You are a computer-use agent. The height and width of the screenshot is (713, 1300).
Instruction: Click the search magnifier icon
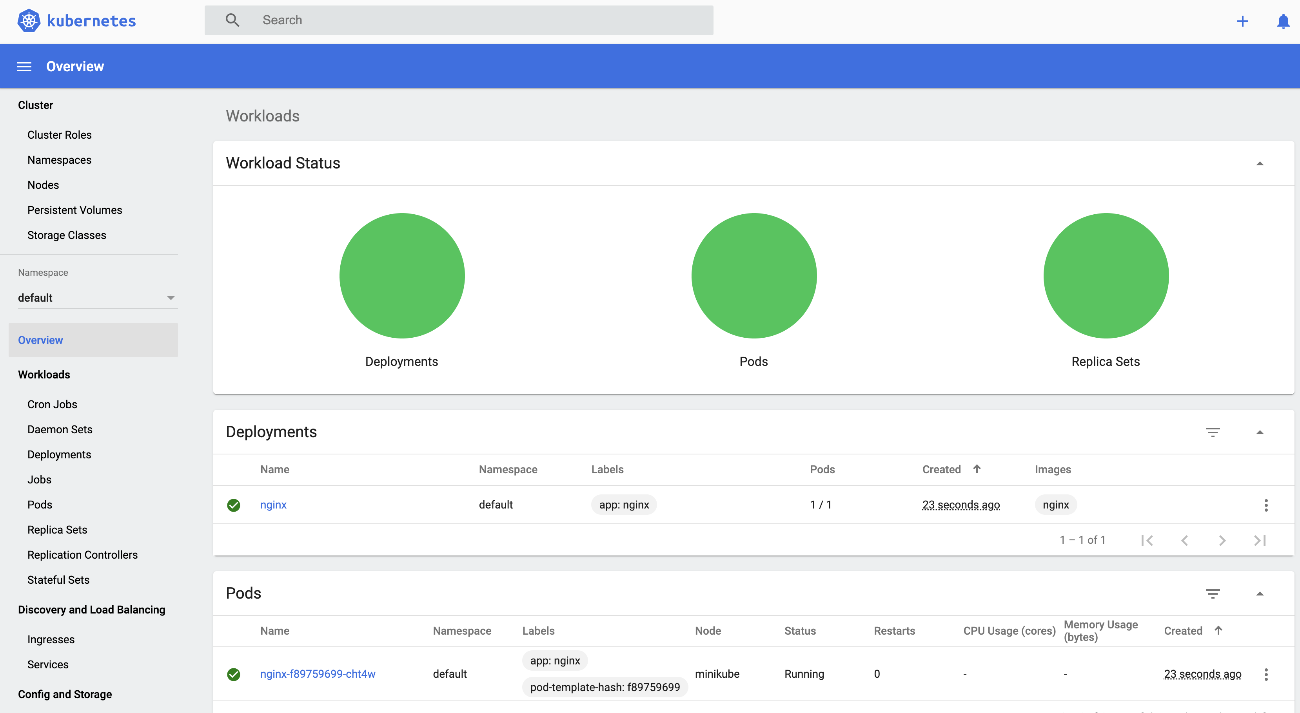tap(232, 20)
